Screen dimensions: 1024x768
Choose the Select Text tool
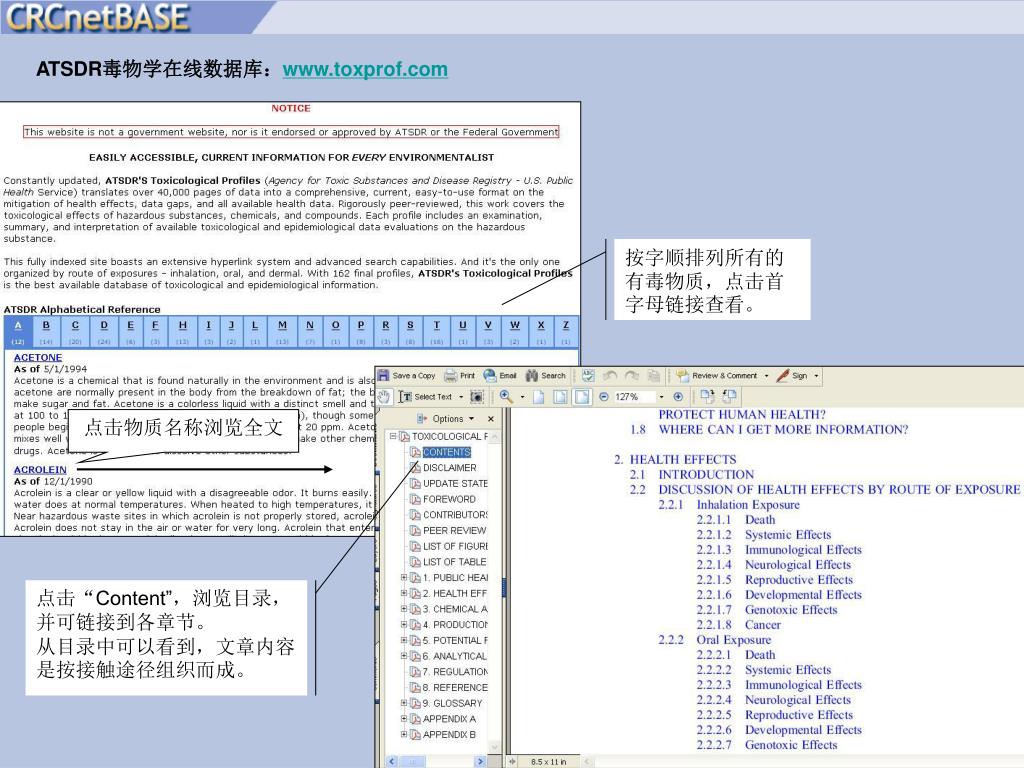[x=424, y=396]
